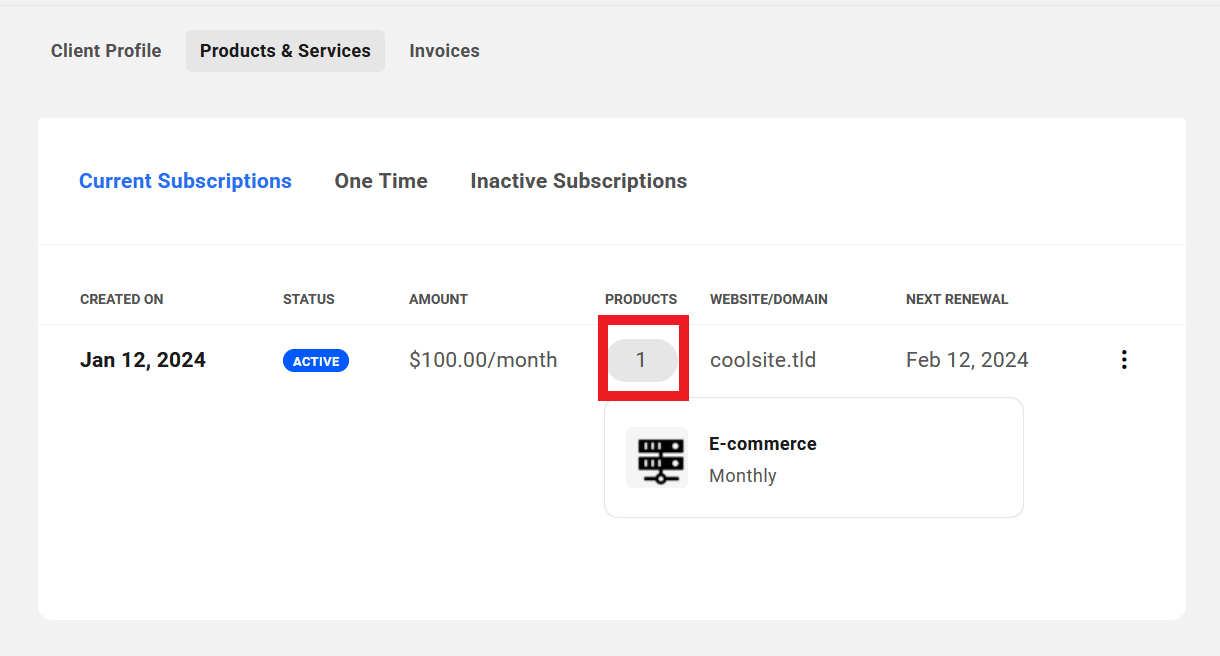1220x656 pixels.
Task: Click the Feb 12, 2024 renewal date
Action: [967, 359]
